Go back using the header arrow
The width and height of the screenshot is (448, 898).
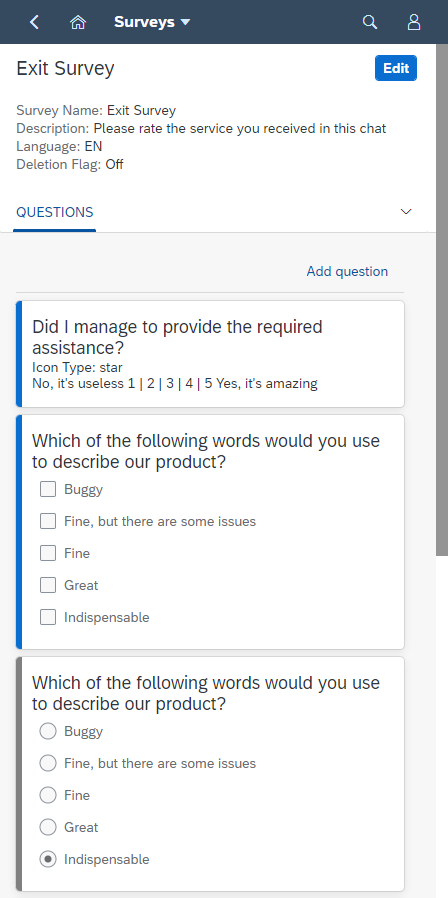pos(34,22)
